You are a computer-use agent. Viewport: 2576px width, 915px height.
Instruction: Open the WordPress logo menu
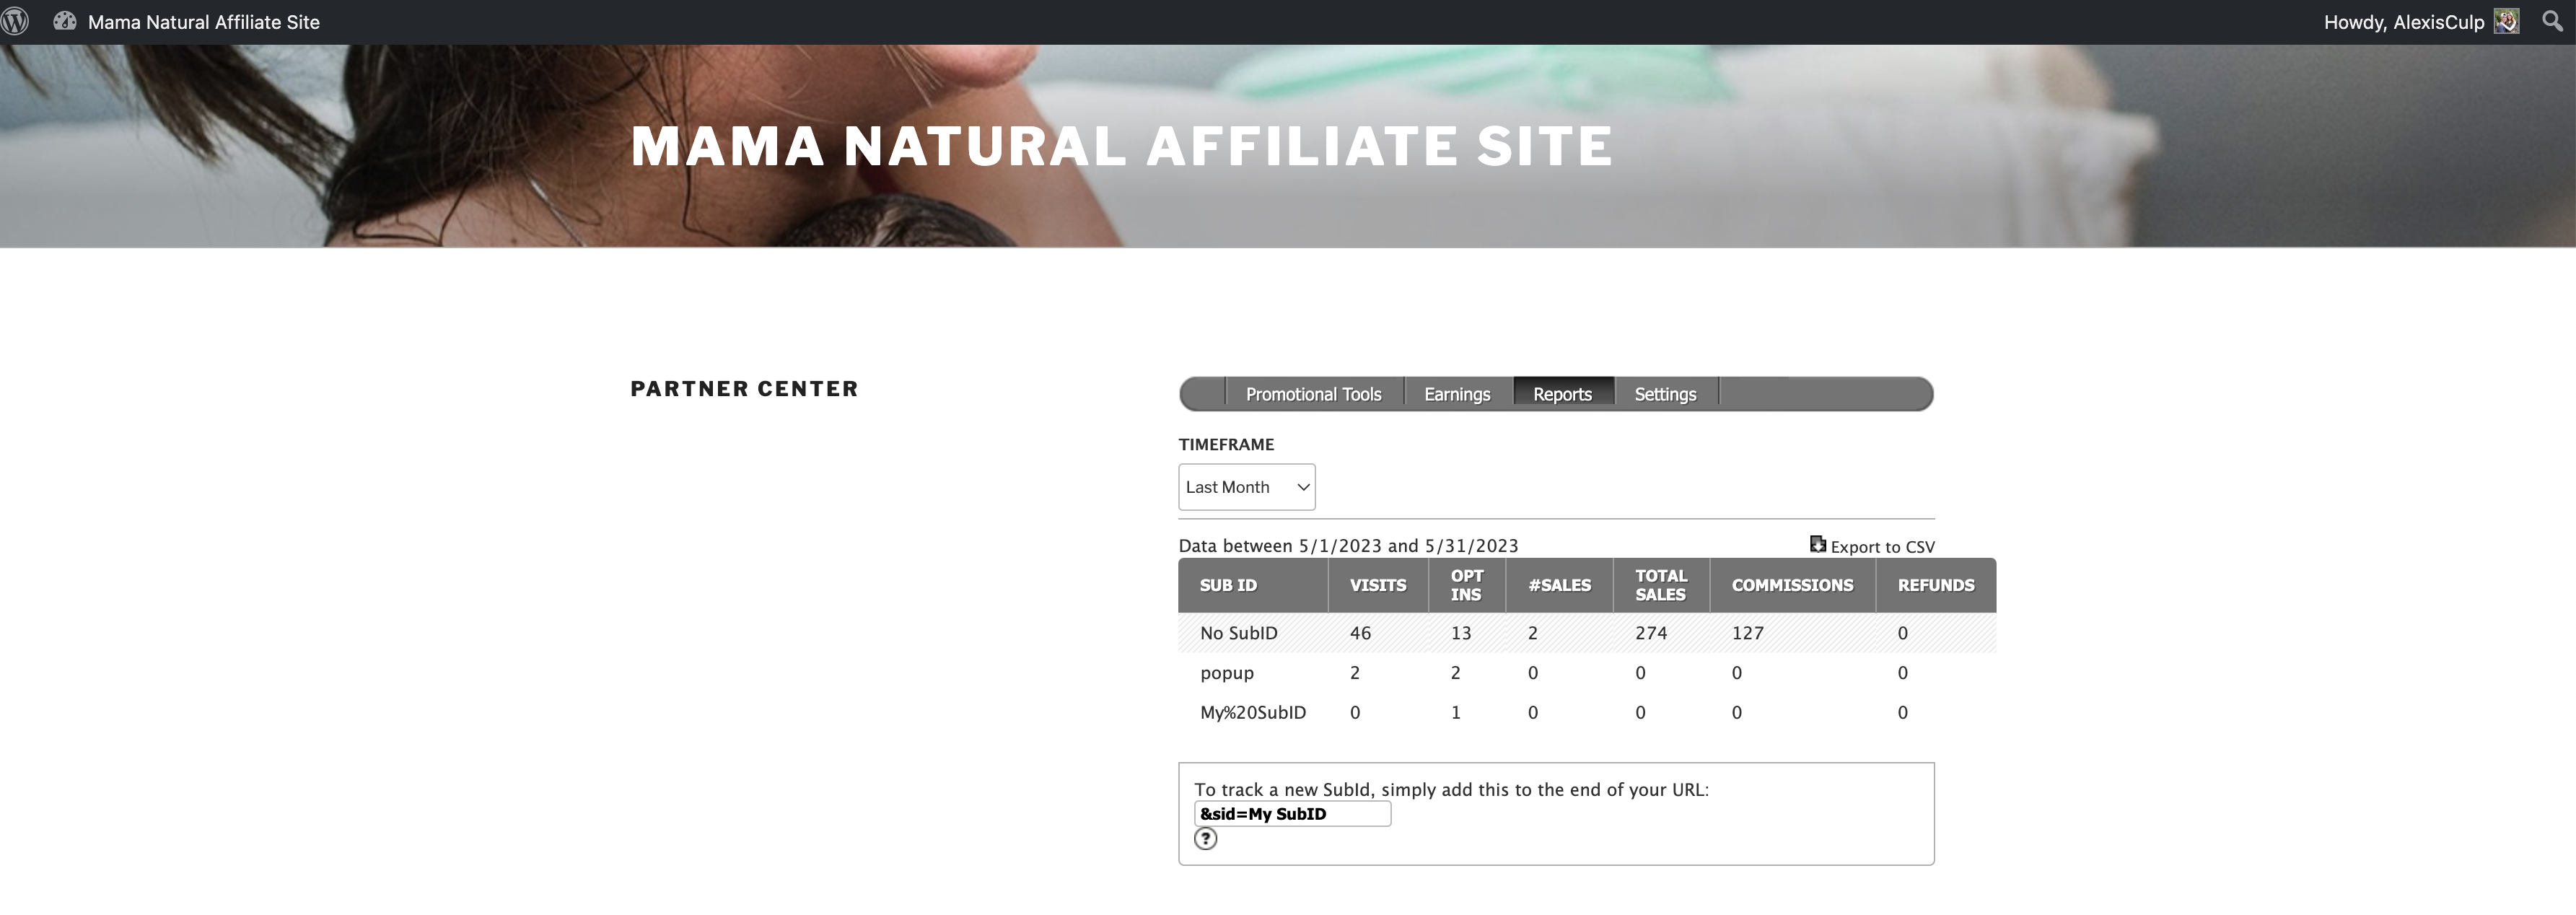(x=15, y=21)
